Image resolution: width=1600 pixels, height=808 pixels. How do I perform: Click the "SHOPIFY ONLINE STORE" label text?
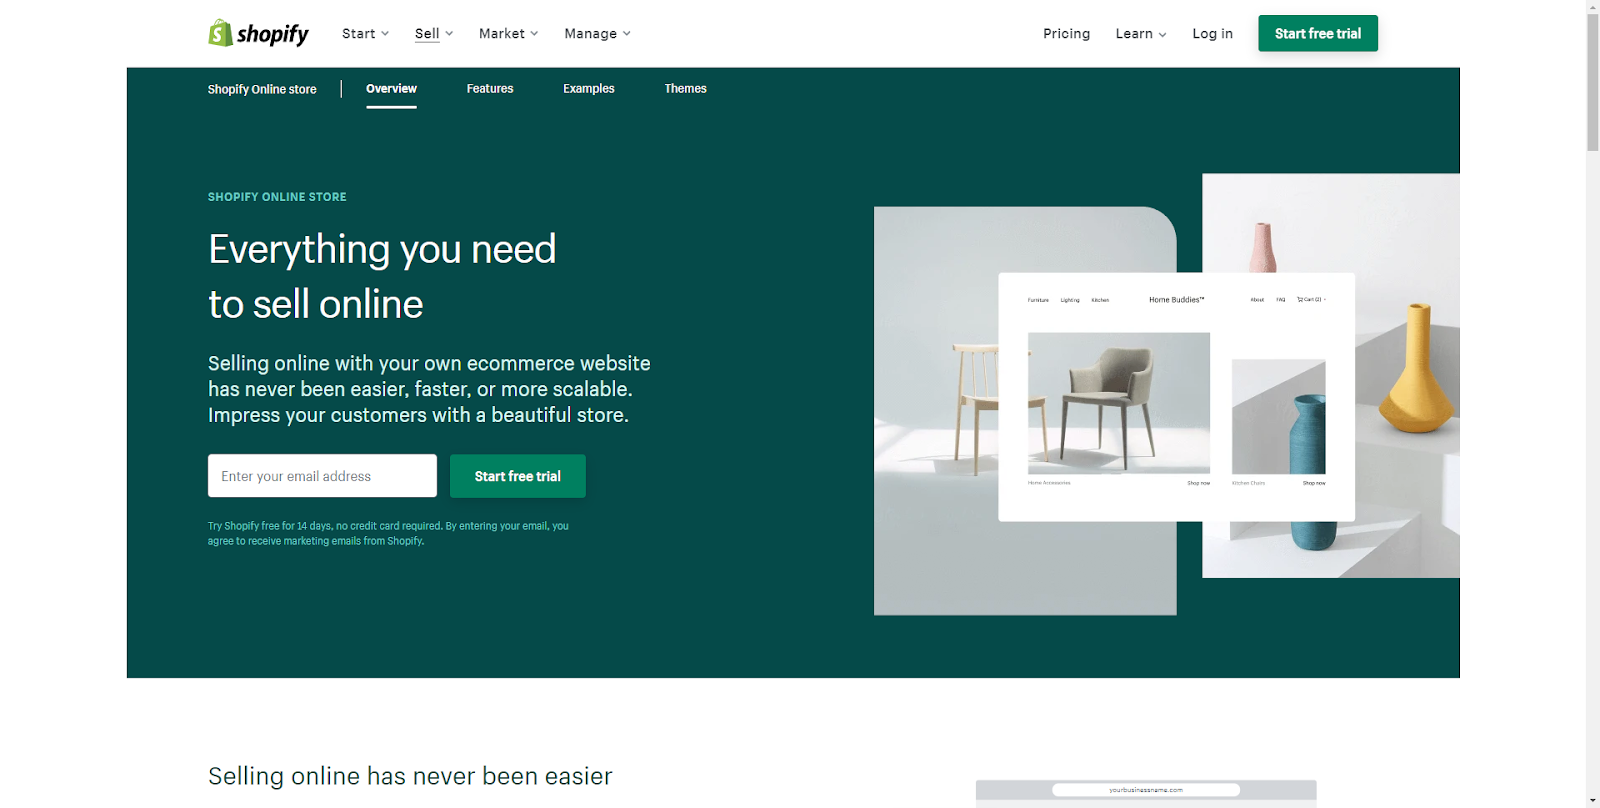[x=277, y=197]
